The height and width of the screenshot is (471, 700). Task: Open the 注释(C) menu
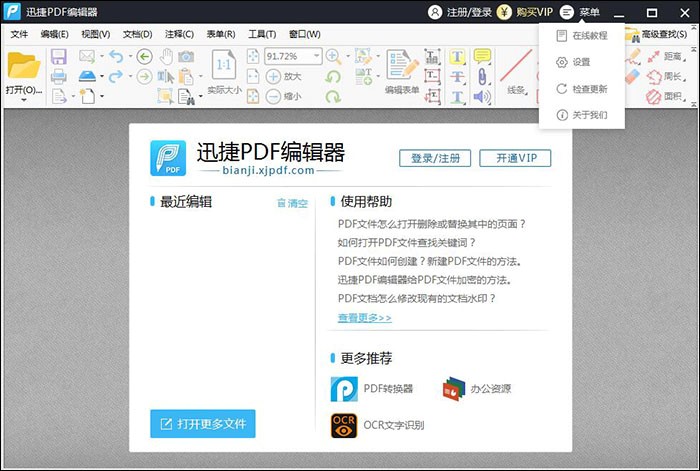179,34
